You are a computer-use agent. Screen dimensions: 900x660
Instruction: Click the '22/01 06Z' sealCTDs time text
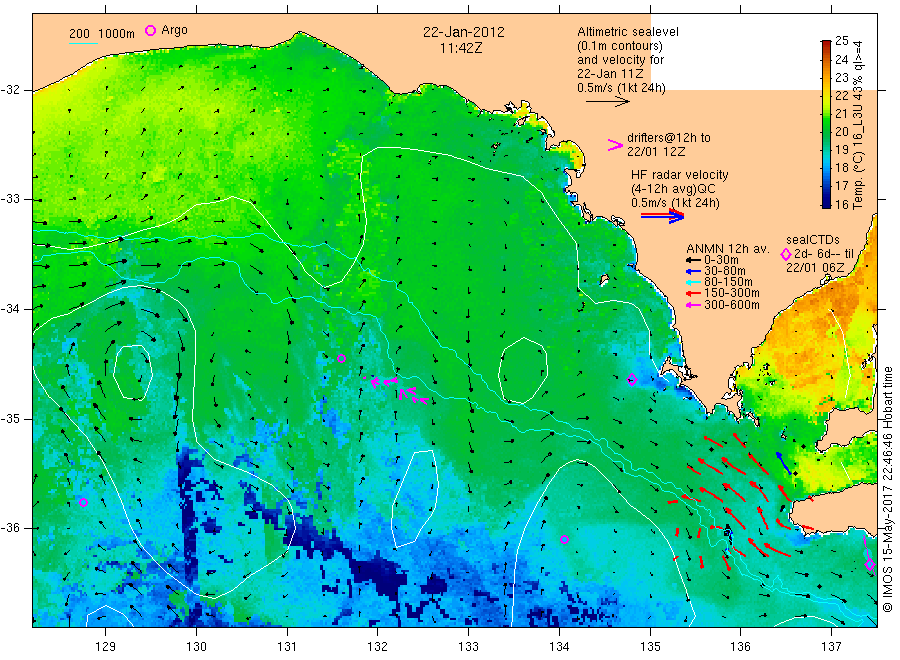[x=815, y=268]
